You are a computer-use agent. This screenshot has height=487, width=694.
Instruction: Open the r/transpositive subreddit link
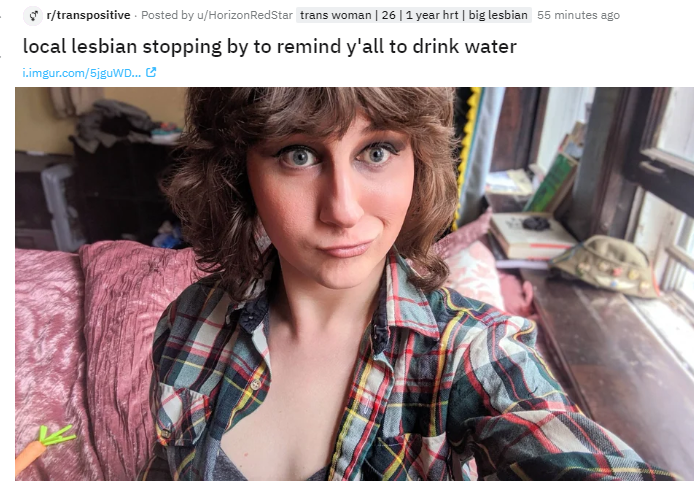point(89,15)
